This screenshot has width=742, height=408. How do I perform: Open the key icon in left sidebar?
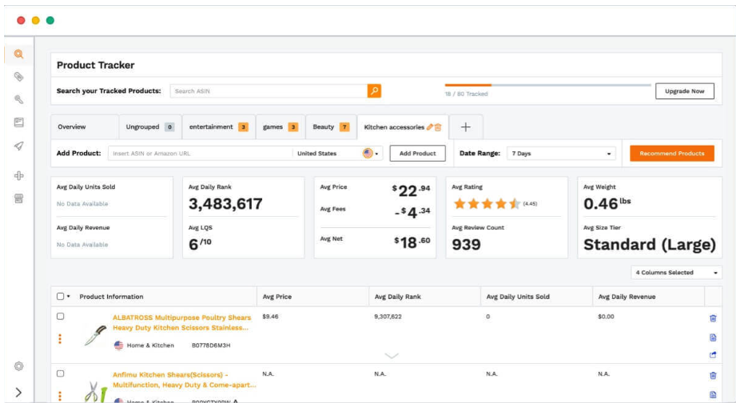point(18,99)
